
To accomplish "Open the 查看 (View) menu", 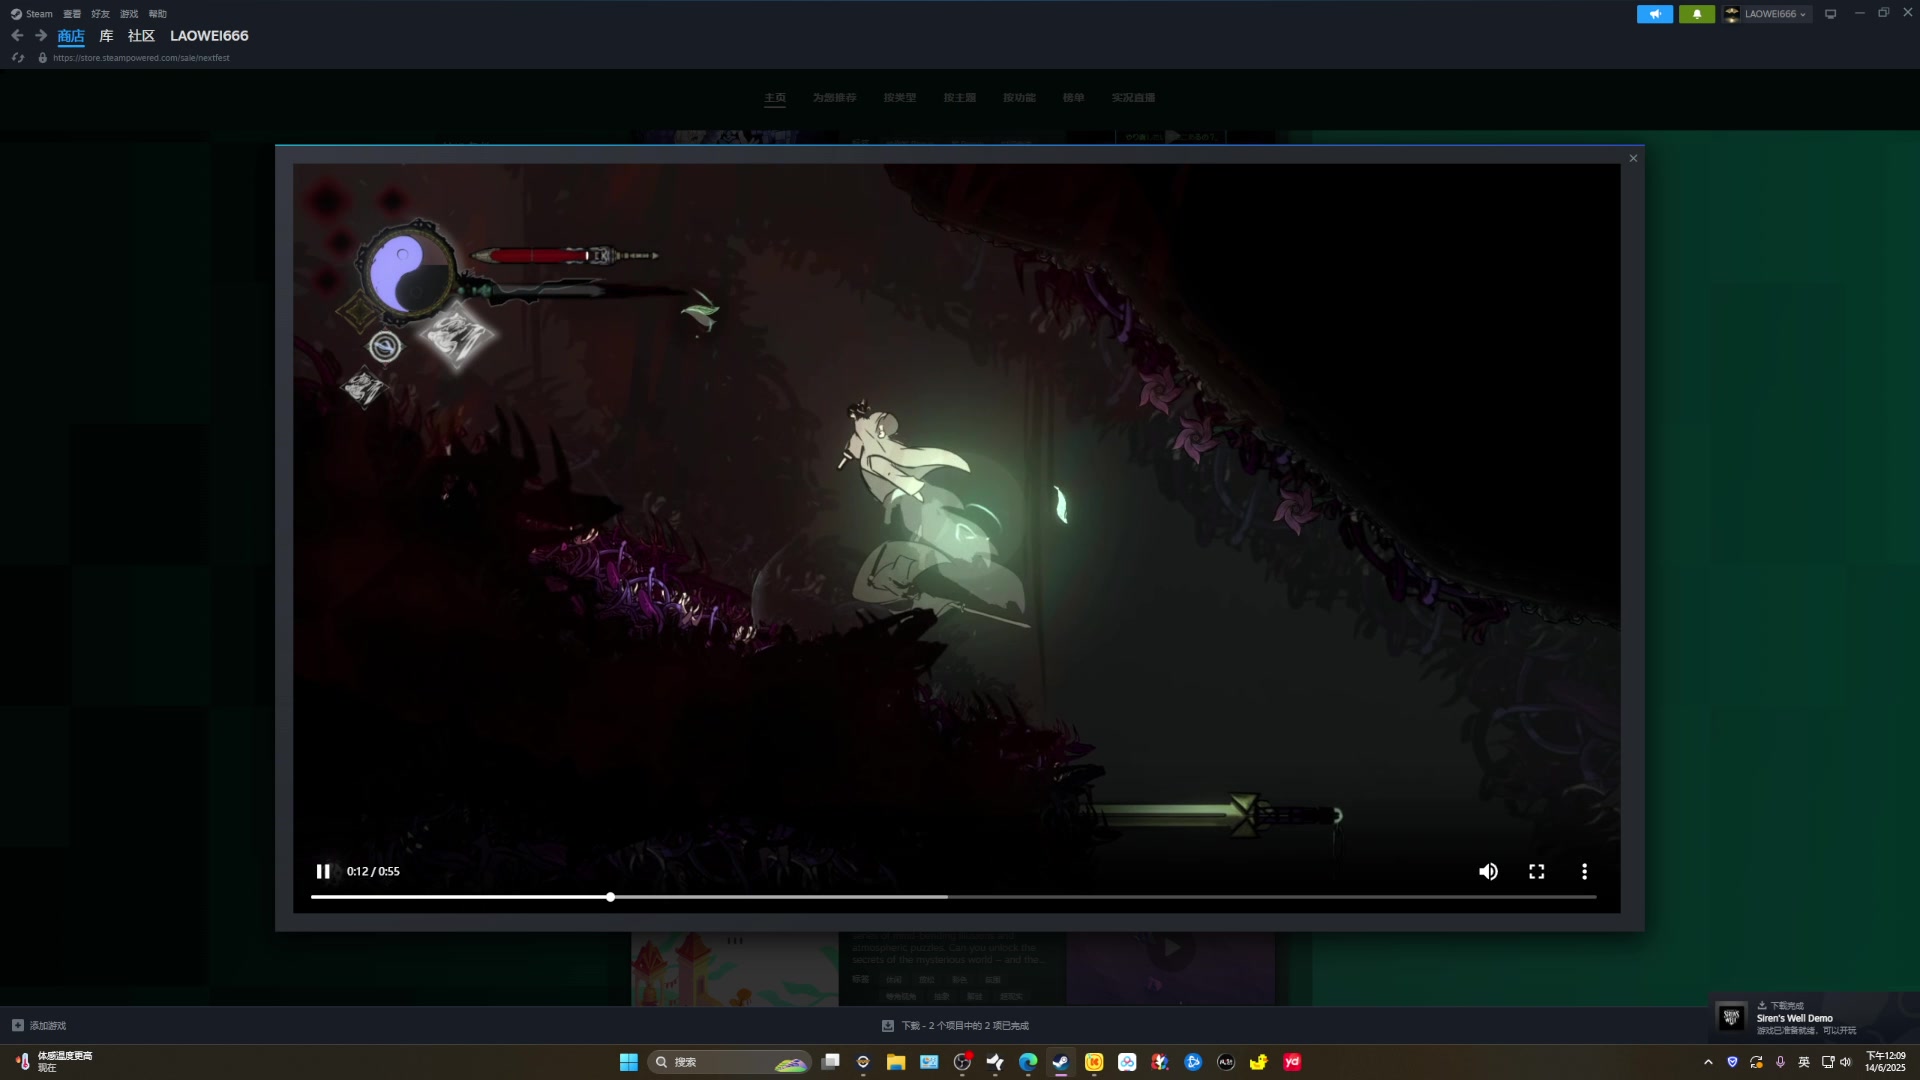I will [x=72, y=14].
